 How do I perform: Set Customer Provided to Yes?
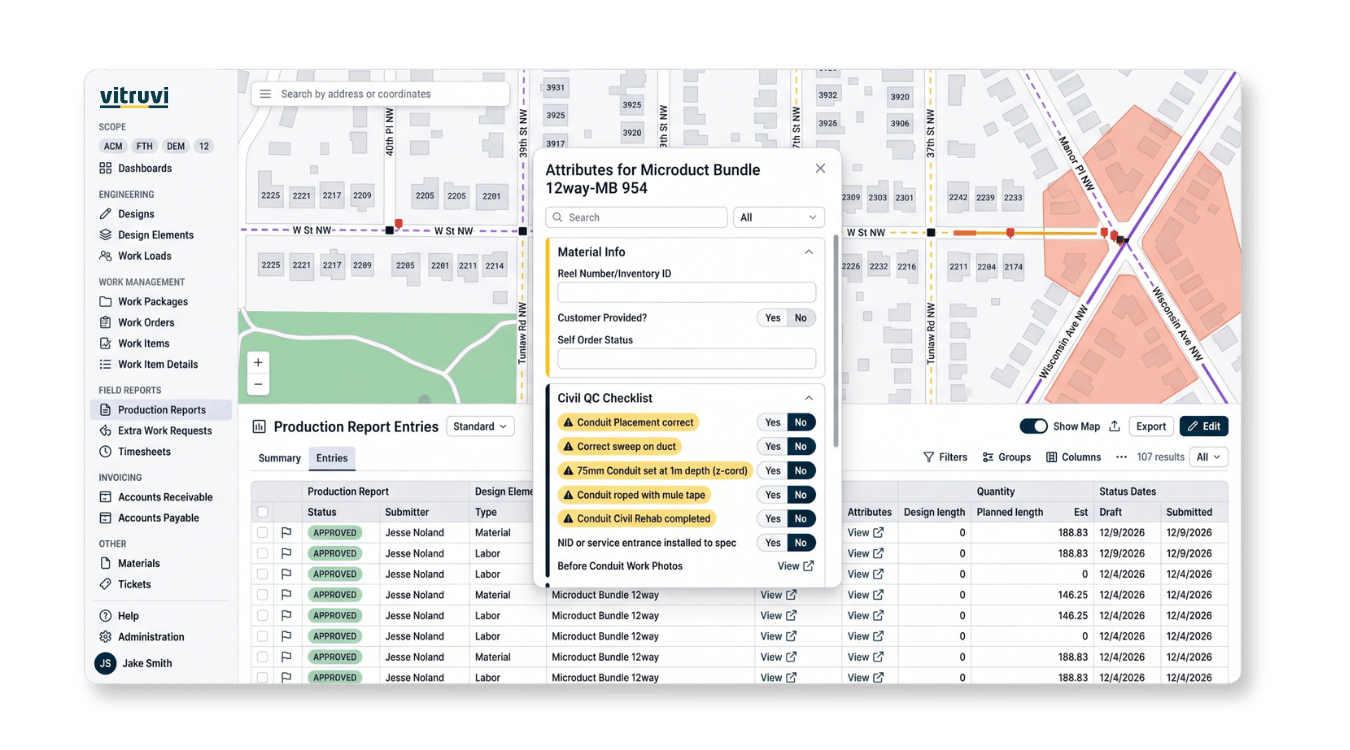point(772,318)
